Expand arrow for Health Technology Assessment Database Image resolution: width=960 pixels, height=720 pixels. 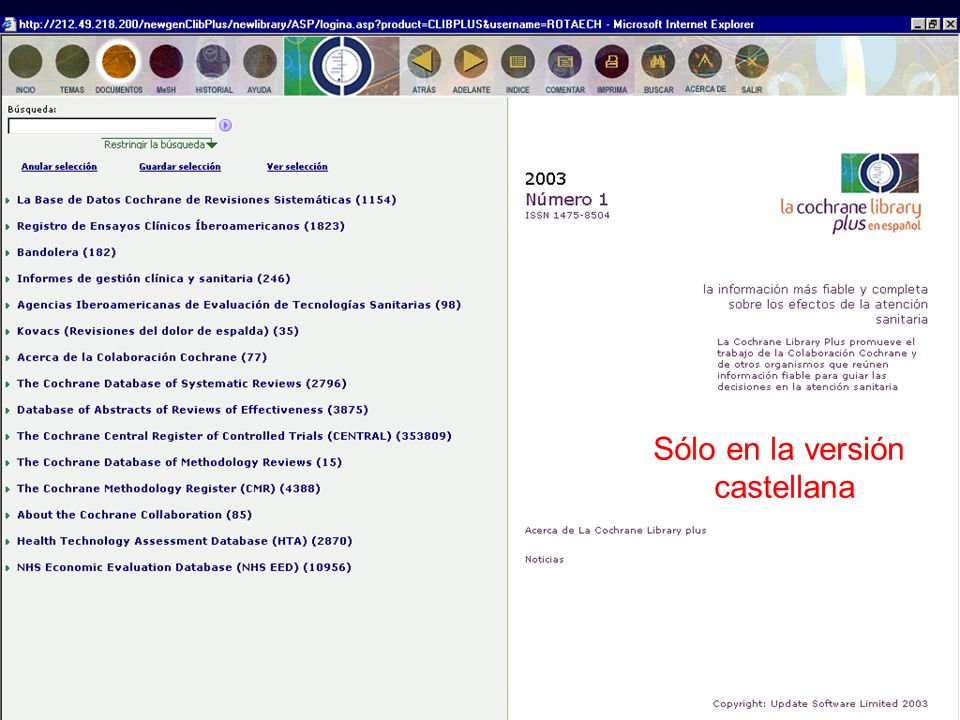(x=8, y=542)
